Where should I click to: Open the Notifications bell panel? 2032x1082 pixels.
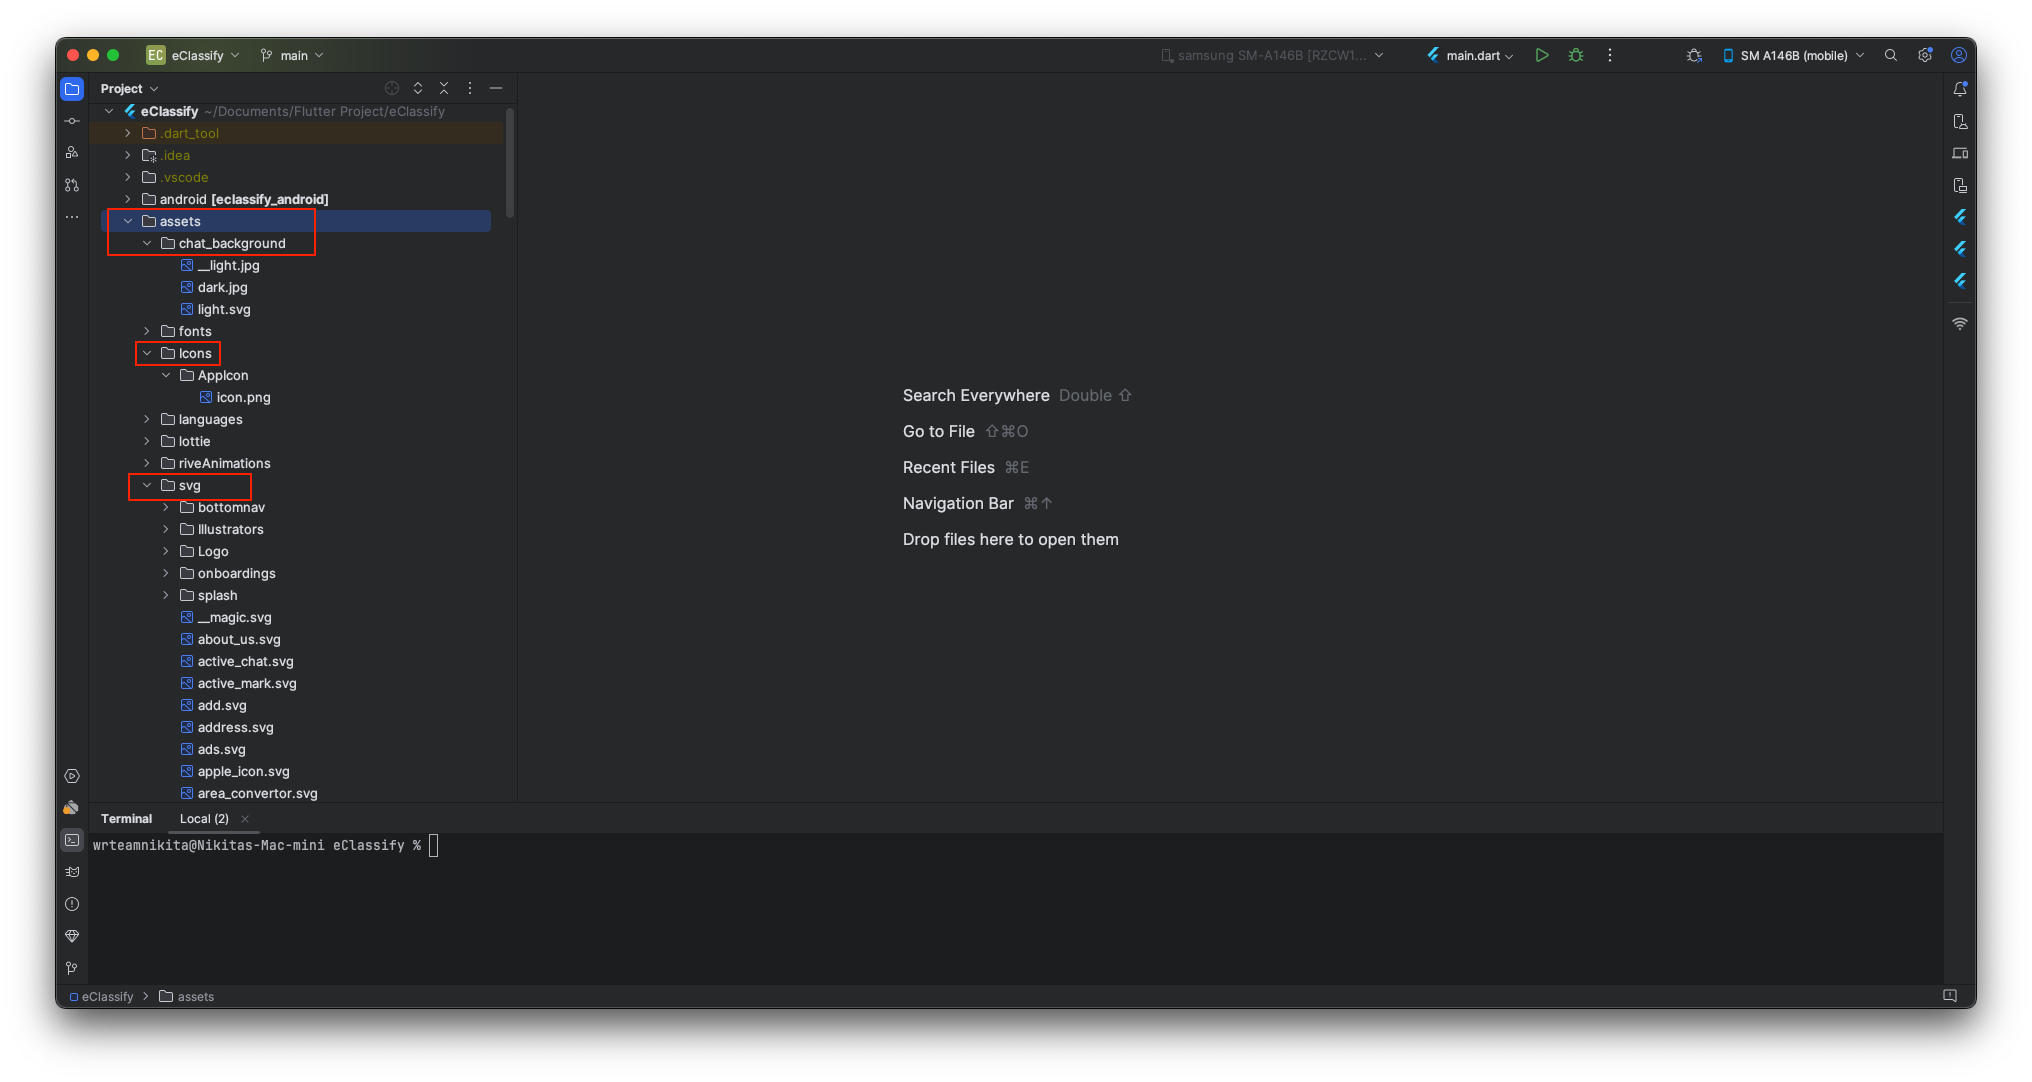[1960, 89]
